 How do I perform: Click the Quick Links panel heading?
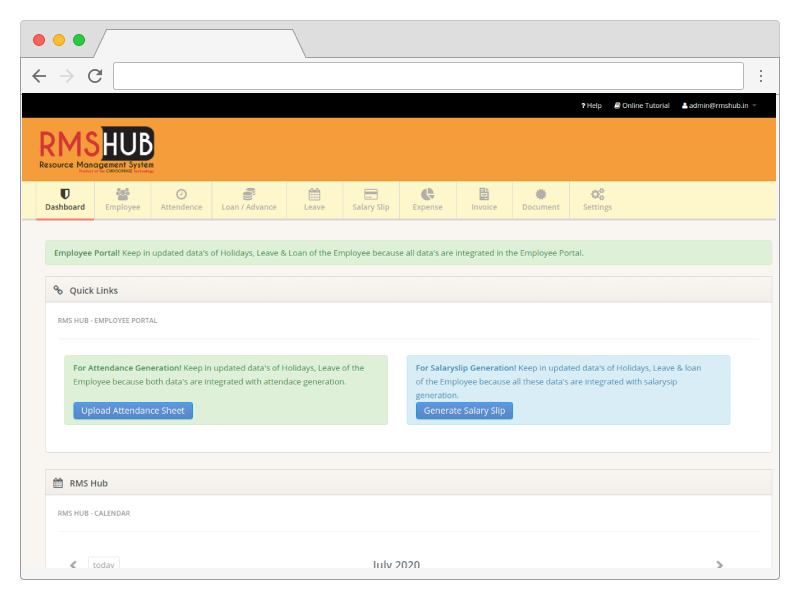[93, 290]
